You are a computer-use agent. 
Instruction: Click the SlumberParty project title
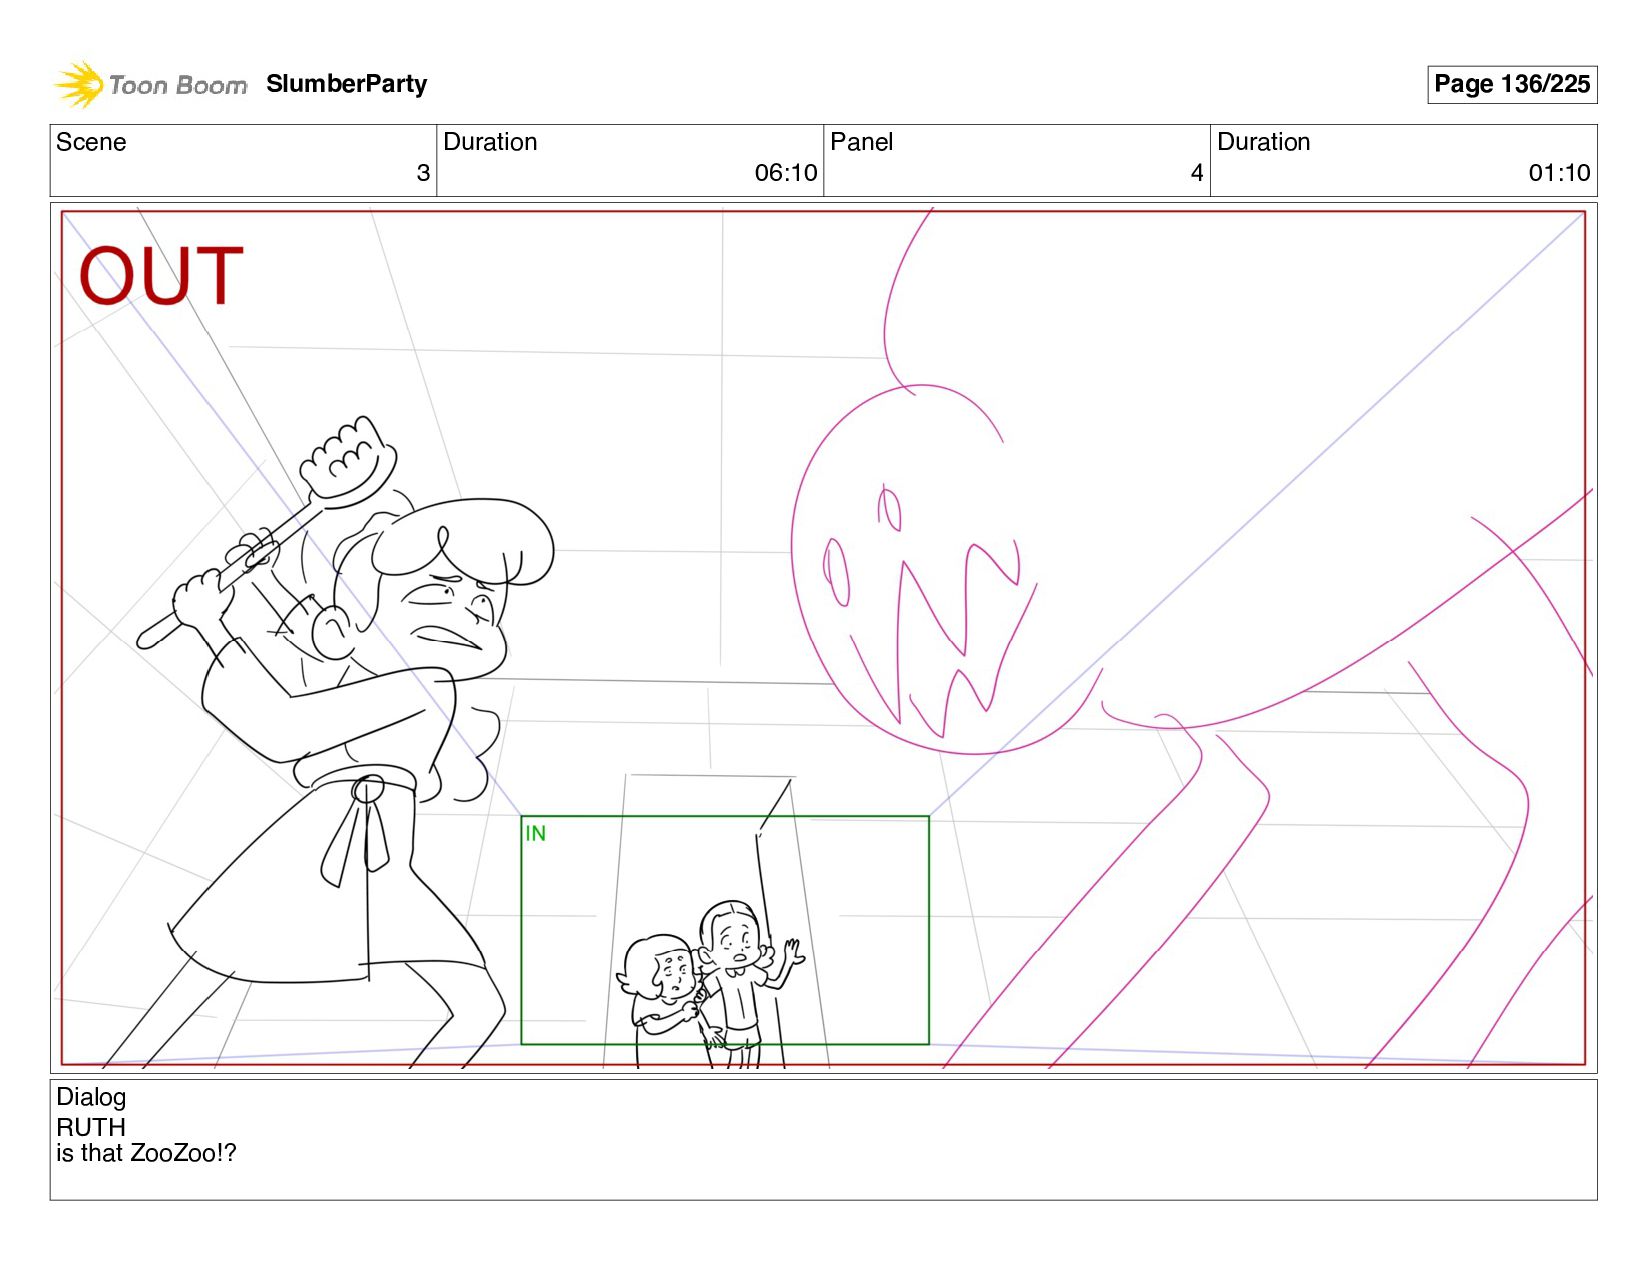pyautogui.click(x=346, y=84)
